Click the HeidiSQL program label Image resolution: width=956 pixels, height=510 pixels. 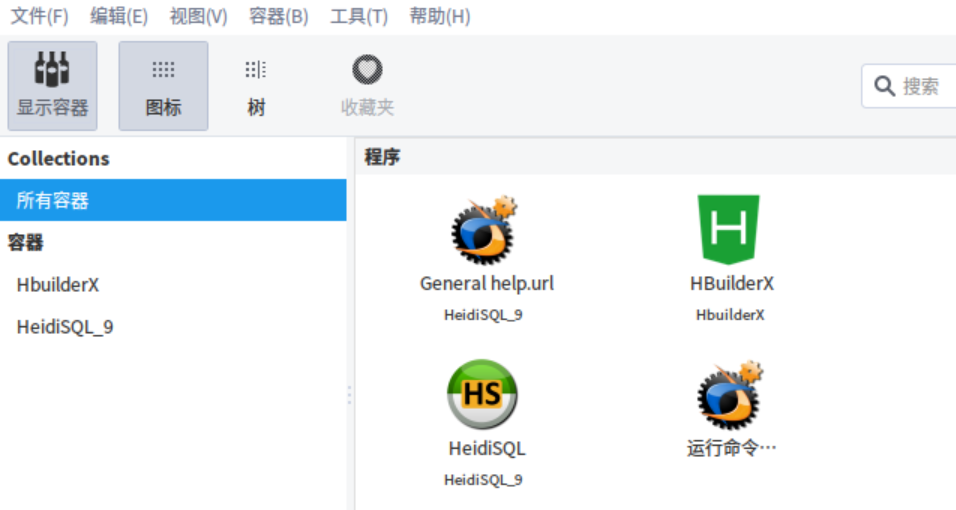point(487,449)
